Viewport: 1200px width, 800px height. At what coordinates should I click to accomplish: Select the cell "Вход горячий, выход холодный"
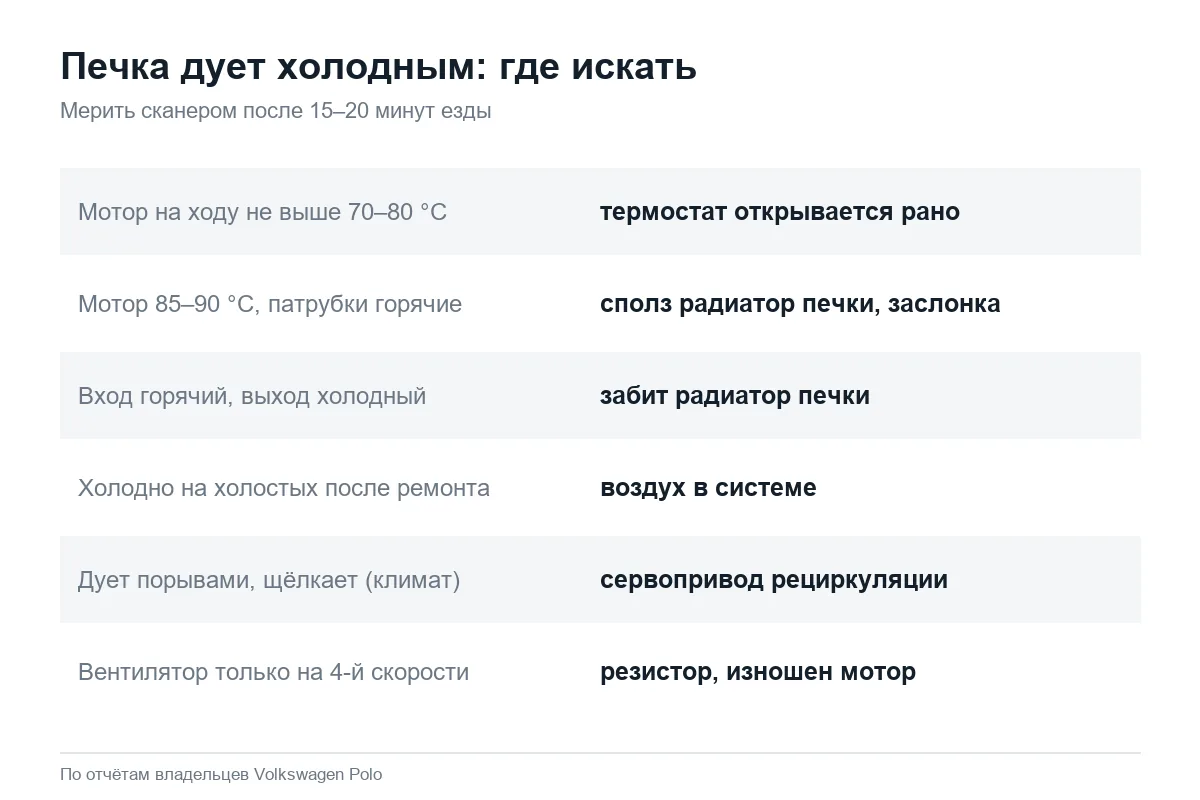click(x=252, y=396)
